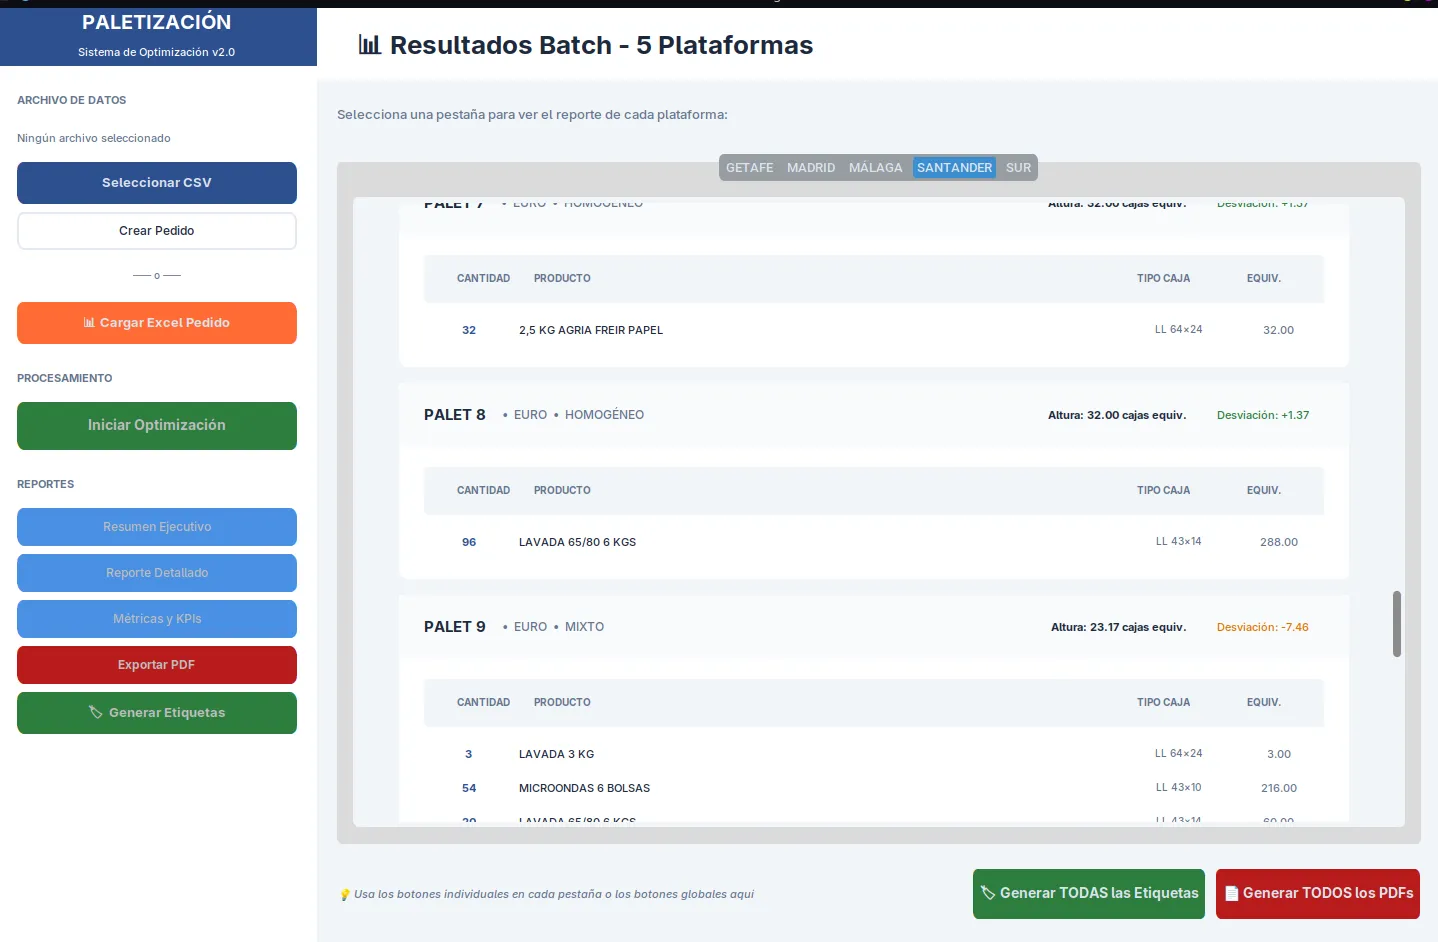The image size is (1438, 942).
Task: Select the MÁLAGA tab
Action: [876, 167]
